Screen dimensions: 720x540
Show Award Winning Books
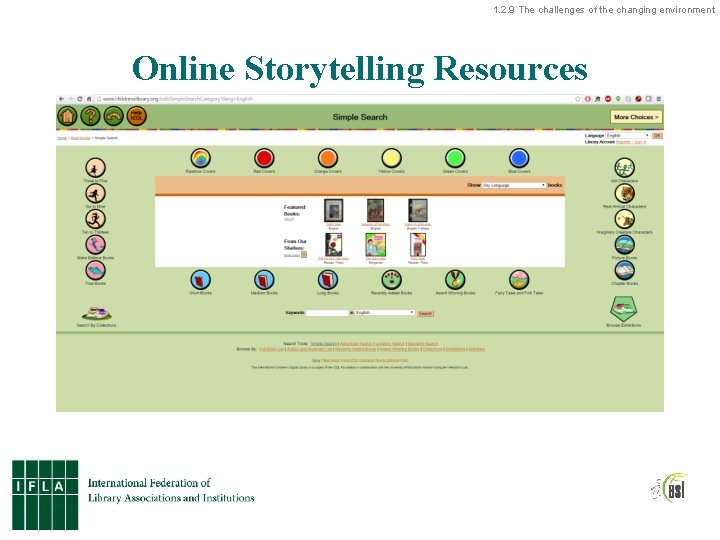[455, 280]
